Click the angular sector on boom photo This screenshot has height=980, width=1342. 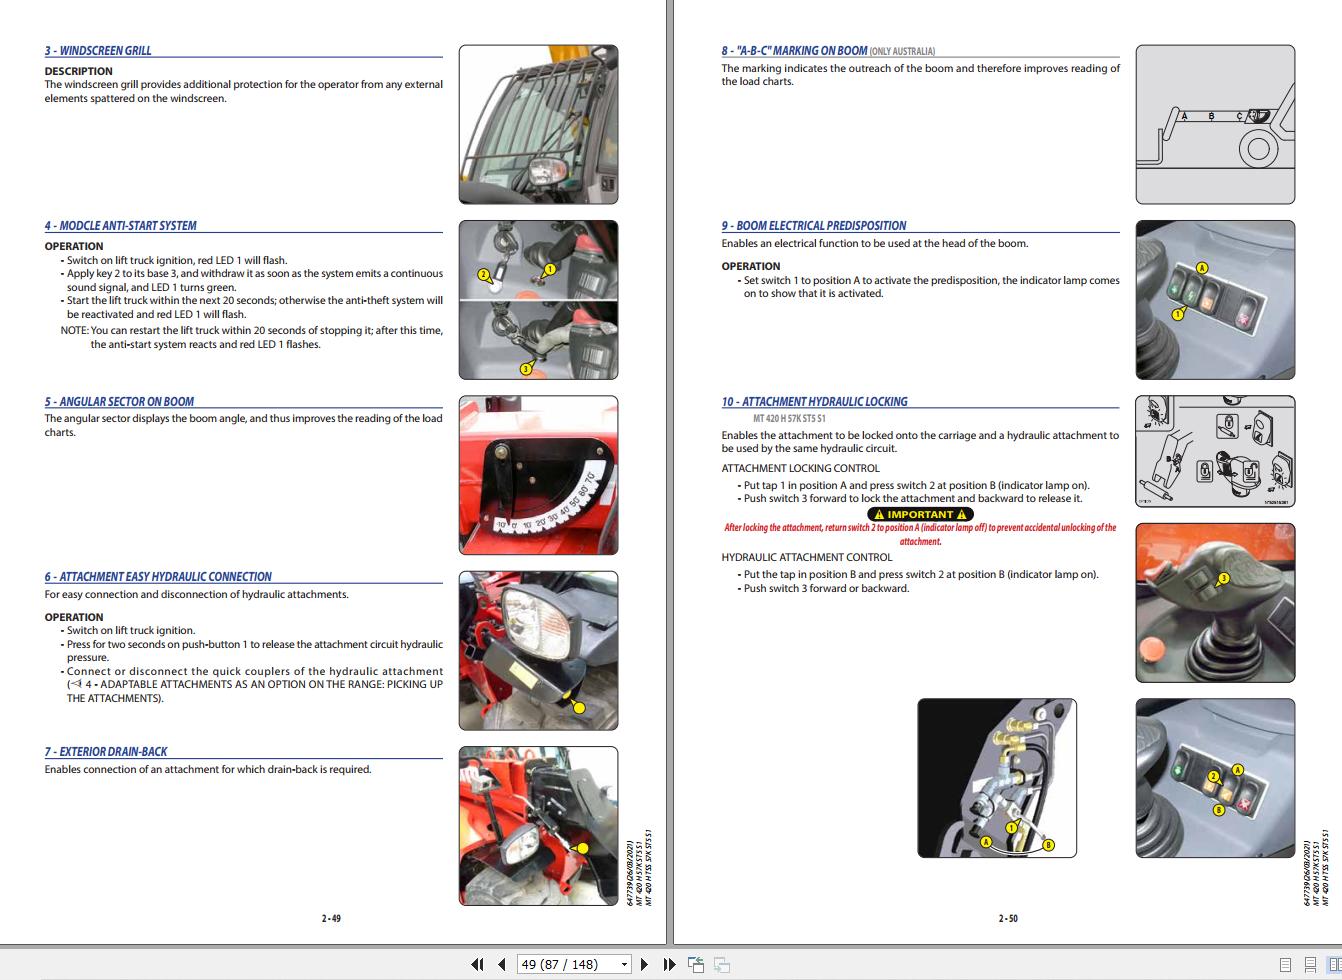[x=538, y=475]
